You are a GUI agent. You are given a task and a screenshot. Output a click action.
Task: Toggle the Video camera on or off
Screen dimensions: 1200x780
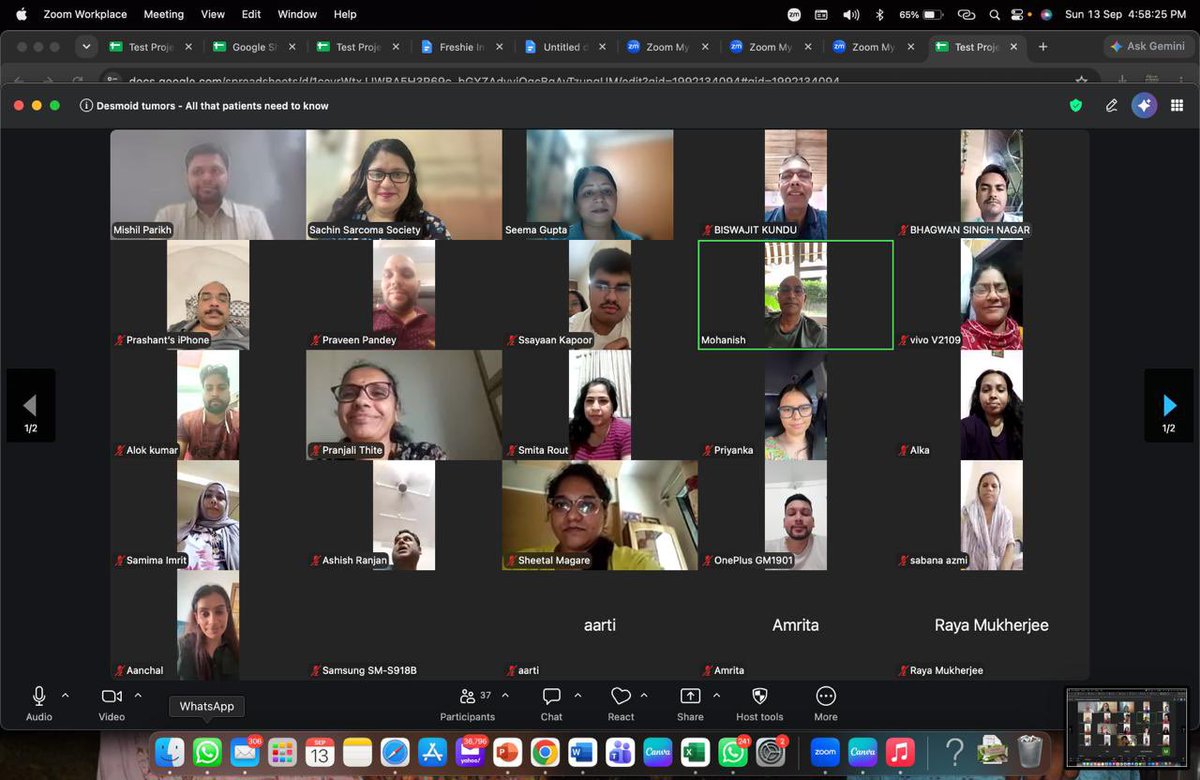coord(111,696)
